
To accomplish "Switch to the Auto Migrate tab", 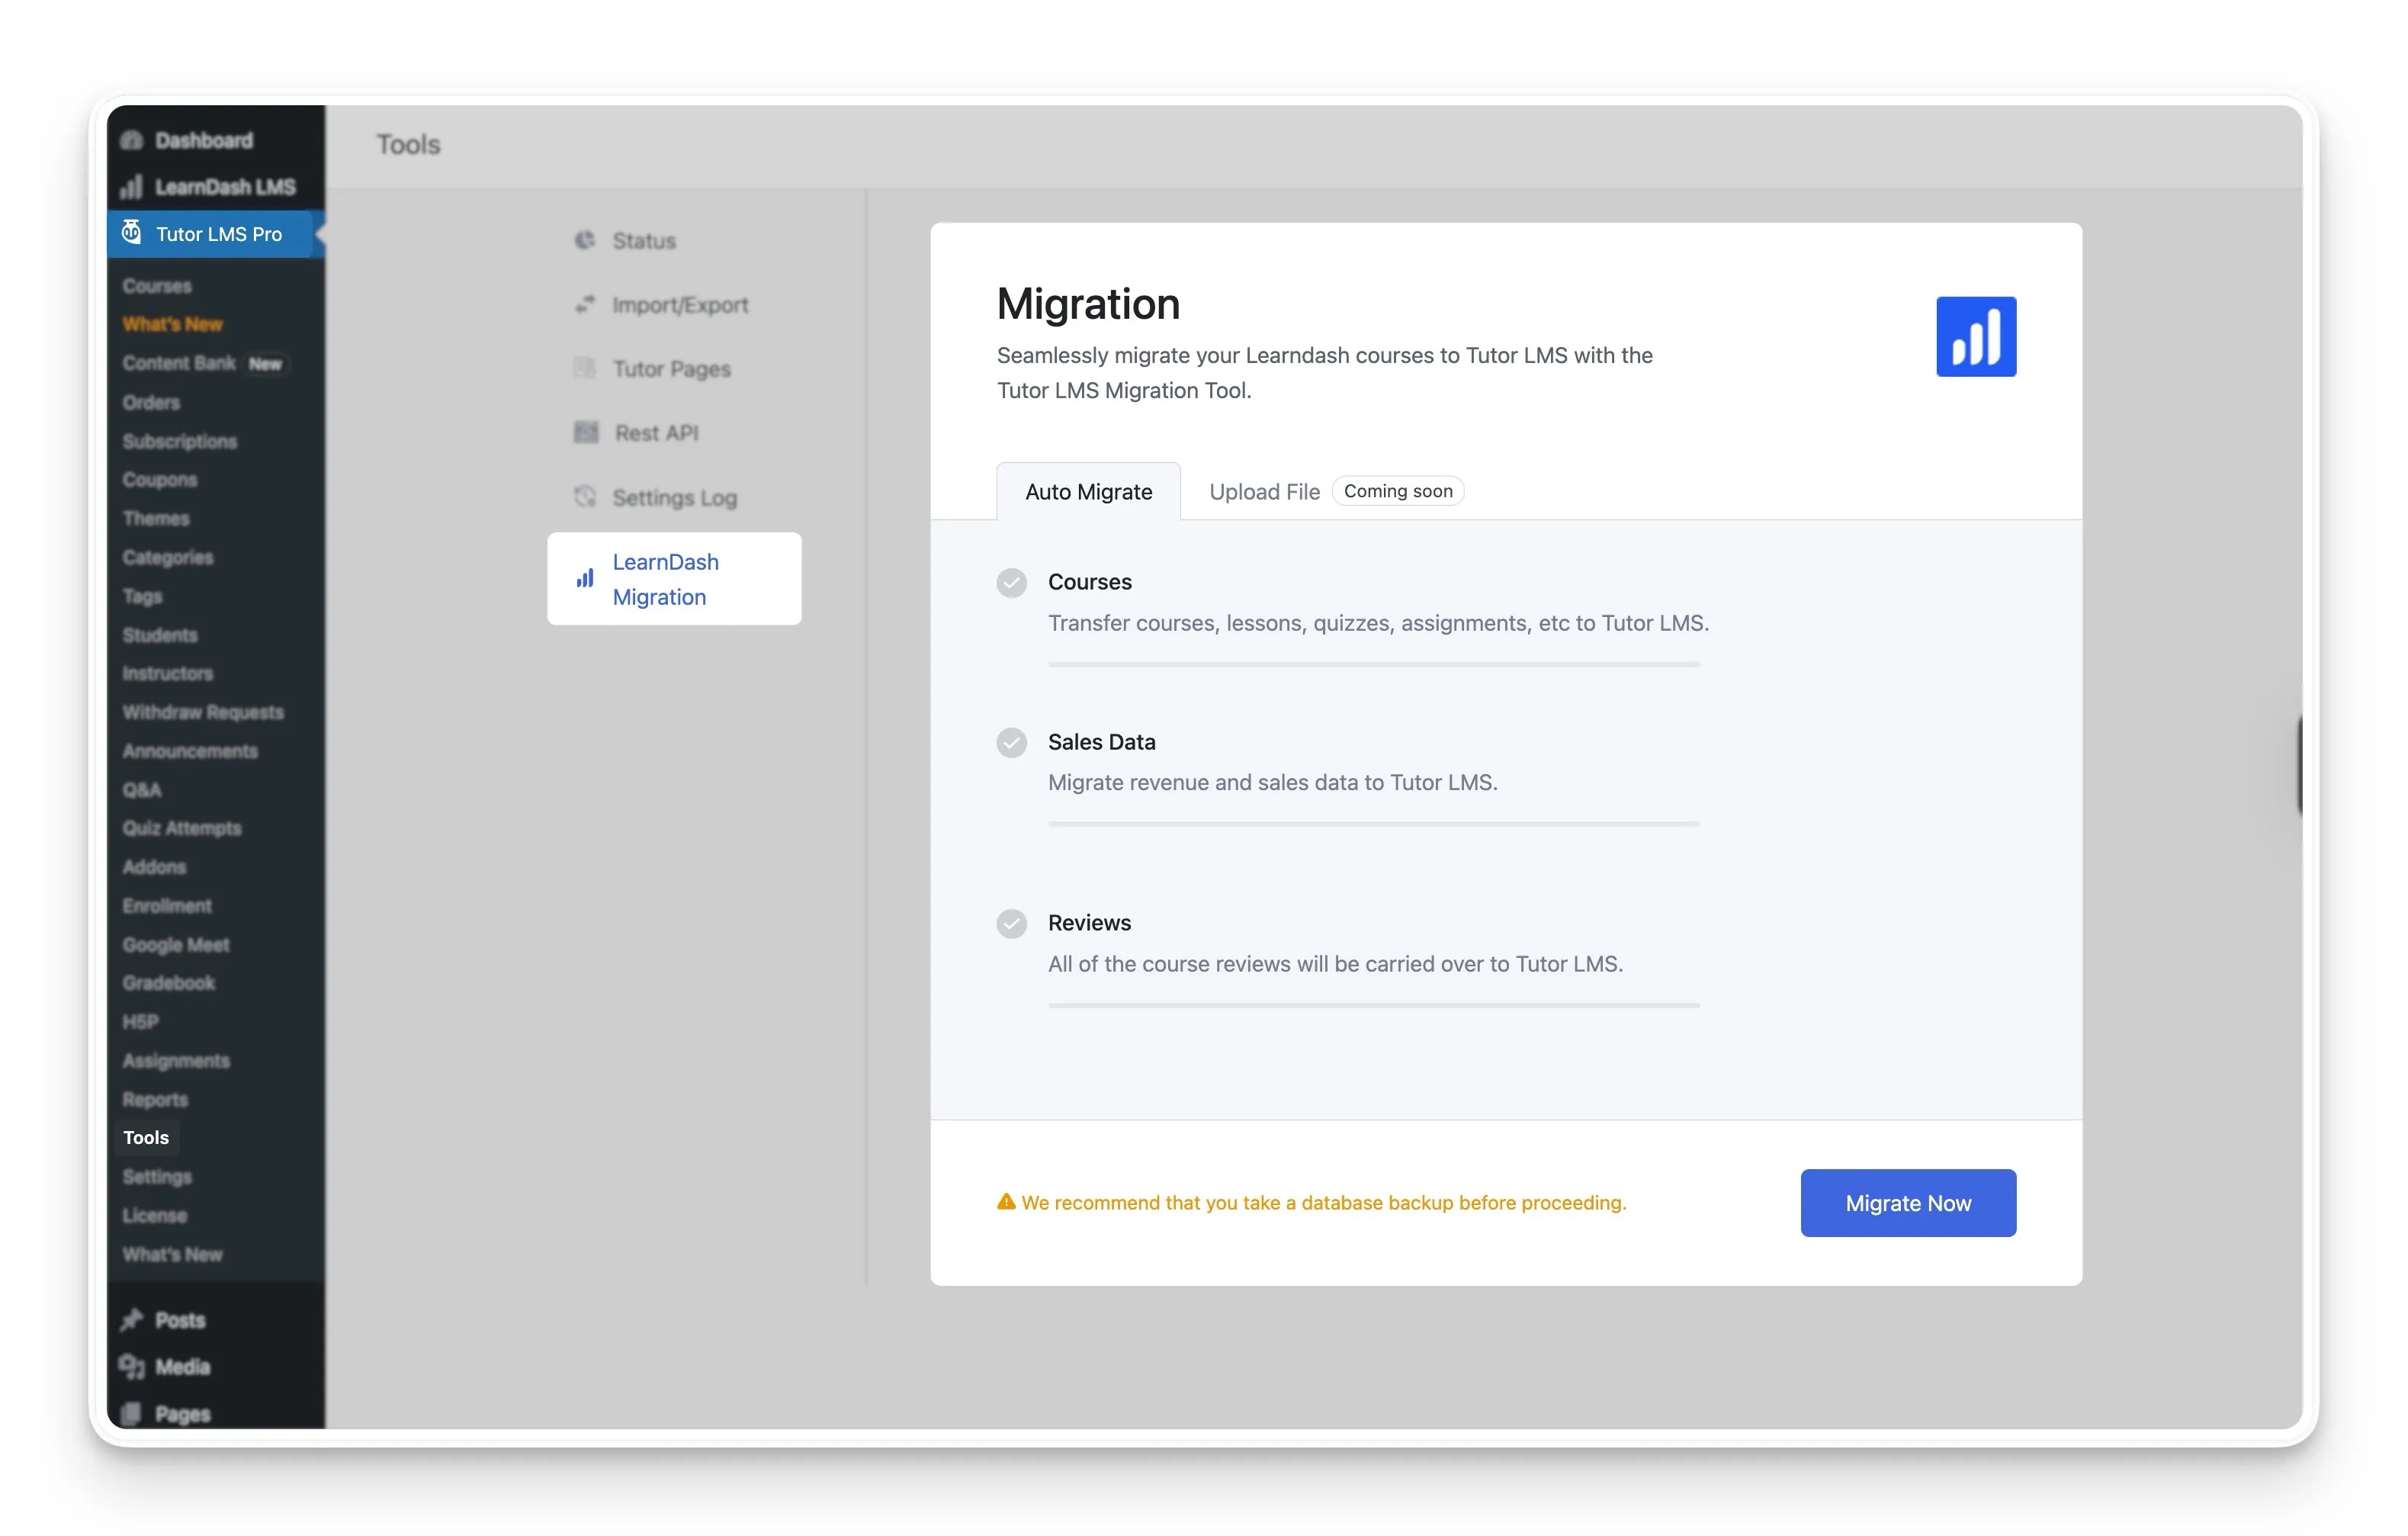I will 1088,491.
